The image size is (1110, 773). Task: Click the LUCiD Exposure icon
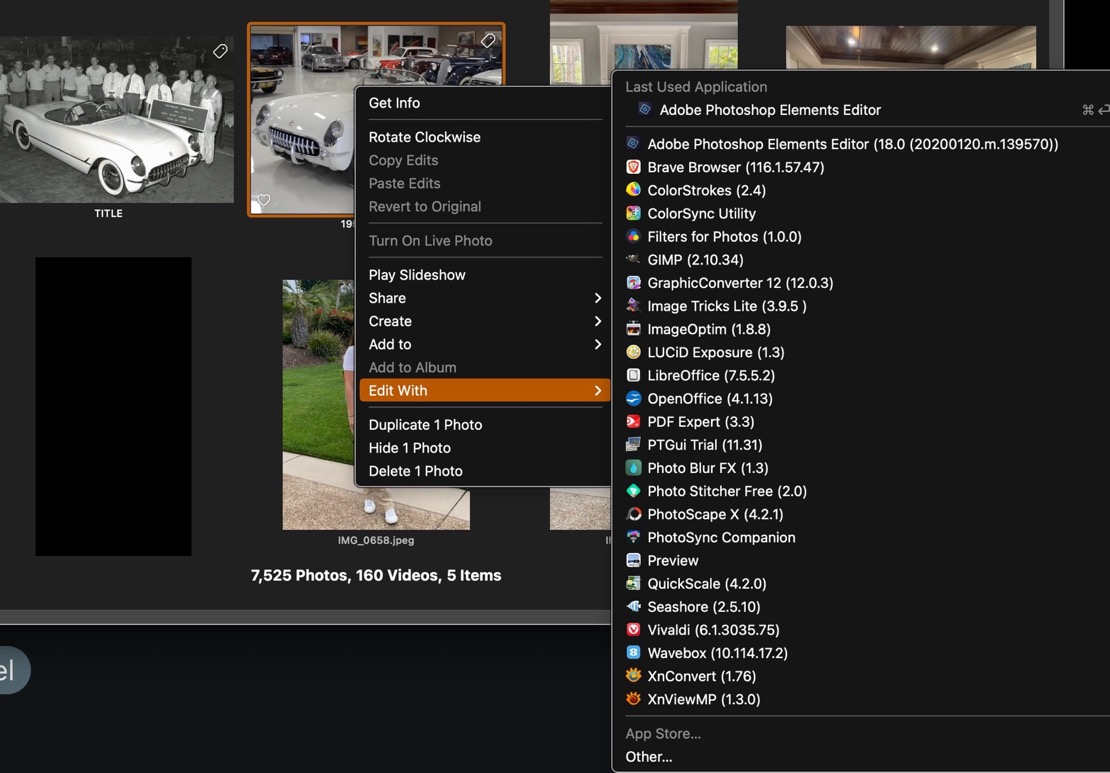[x=633, y=352]
